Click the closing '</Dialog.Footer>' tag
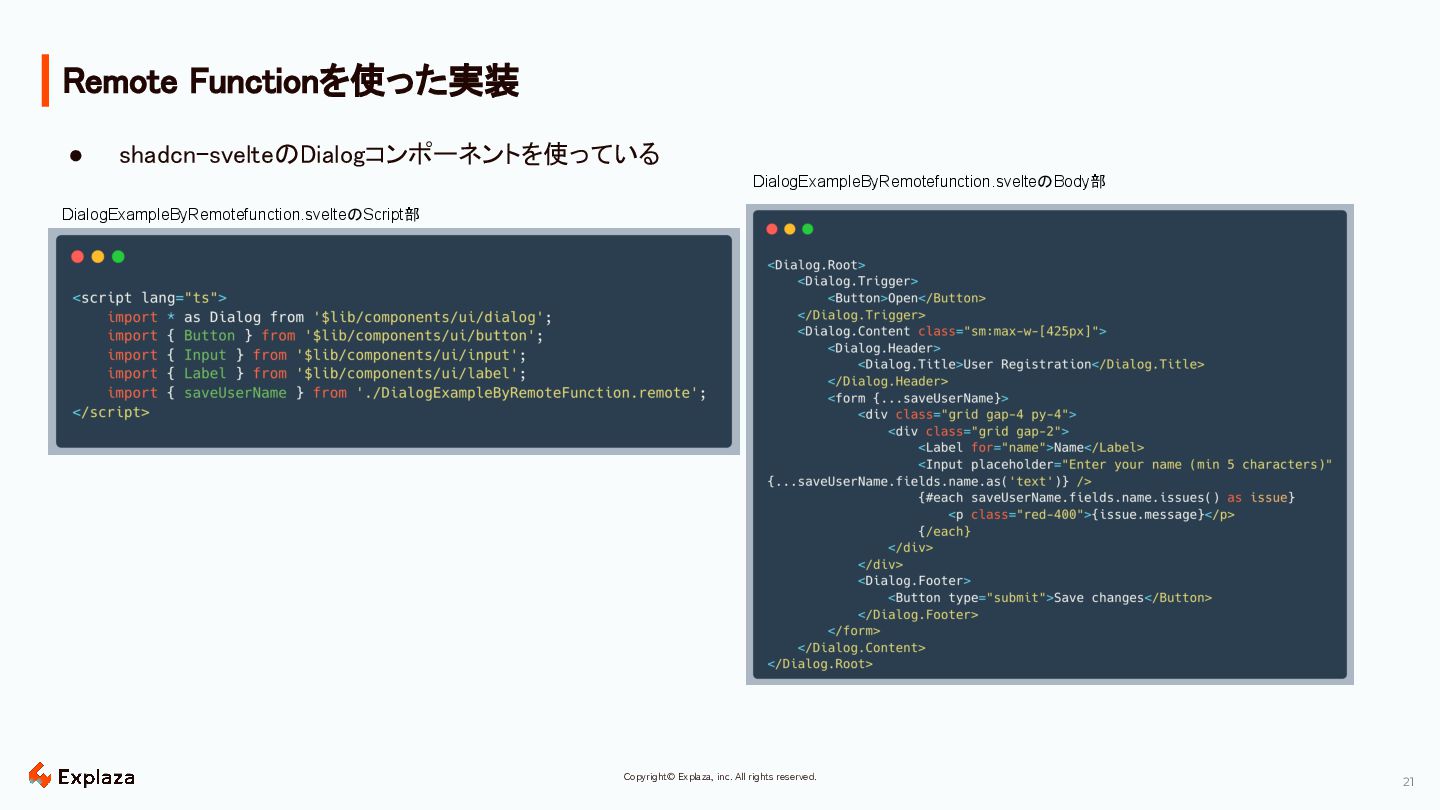 coord(918,614)
